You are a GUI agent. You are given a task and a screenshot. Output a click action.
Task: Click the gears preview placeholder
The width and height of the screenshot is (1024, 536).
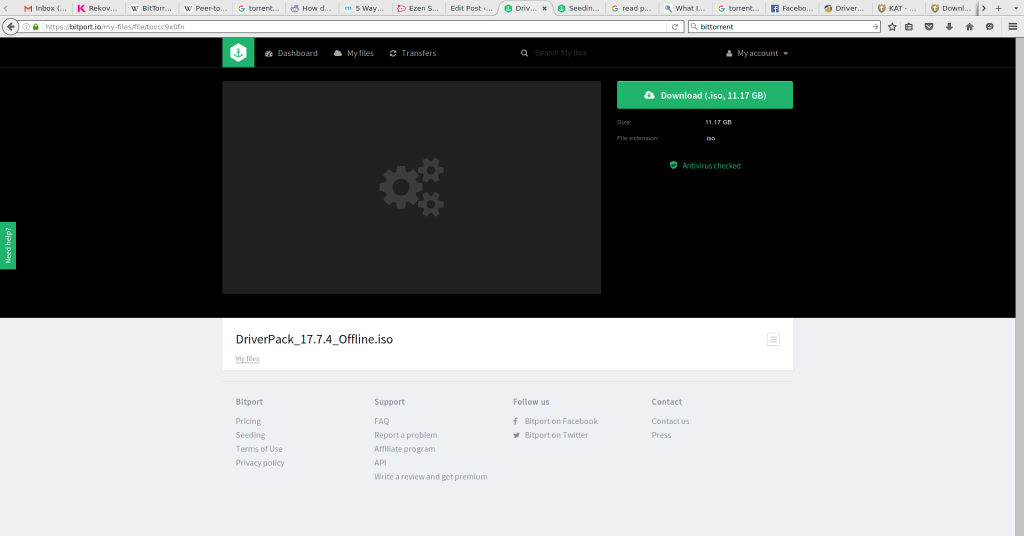(x=411, y=187)
